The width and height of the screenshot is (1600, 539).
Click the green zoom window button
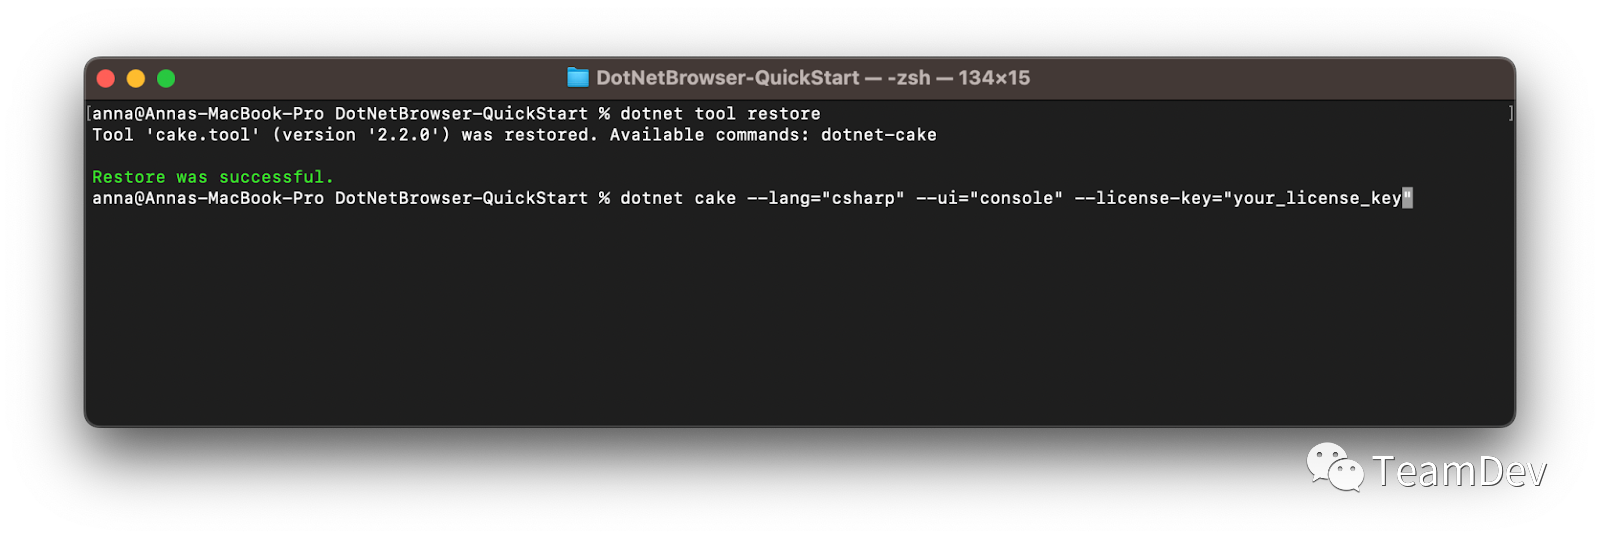pos(166,78)
